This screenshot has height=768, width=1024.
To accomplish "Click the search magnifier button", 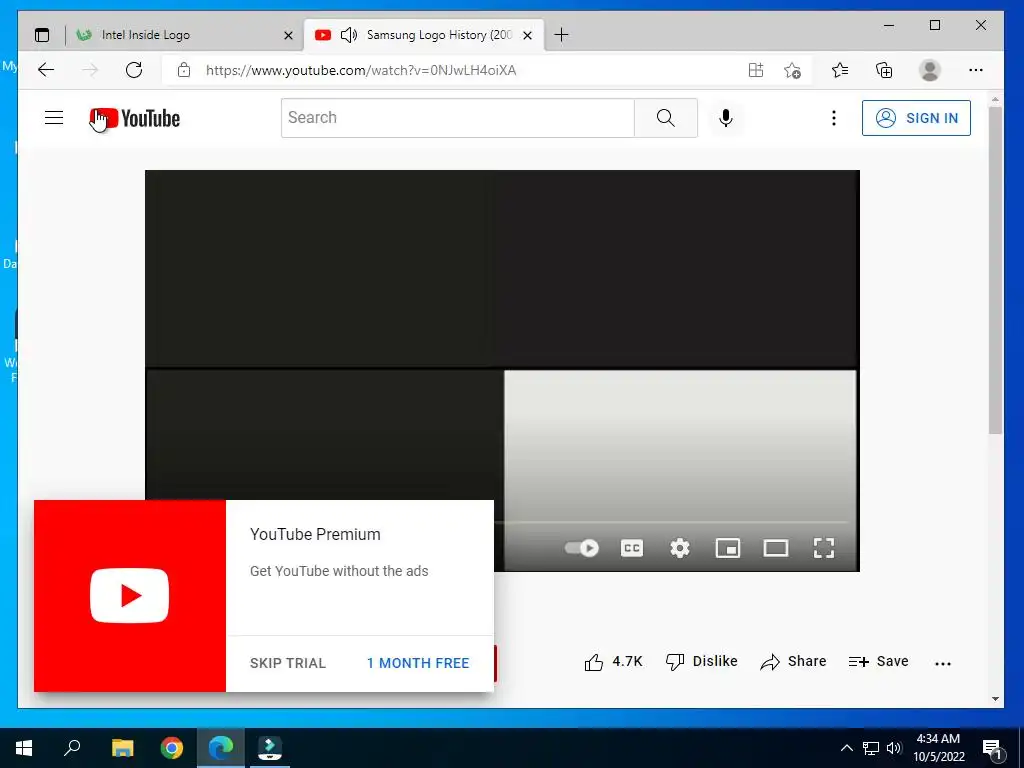I will point(665,118).
